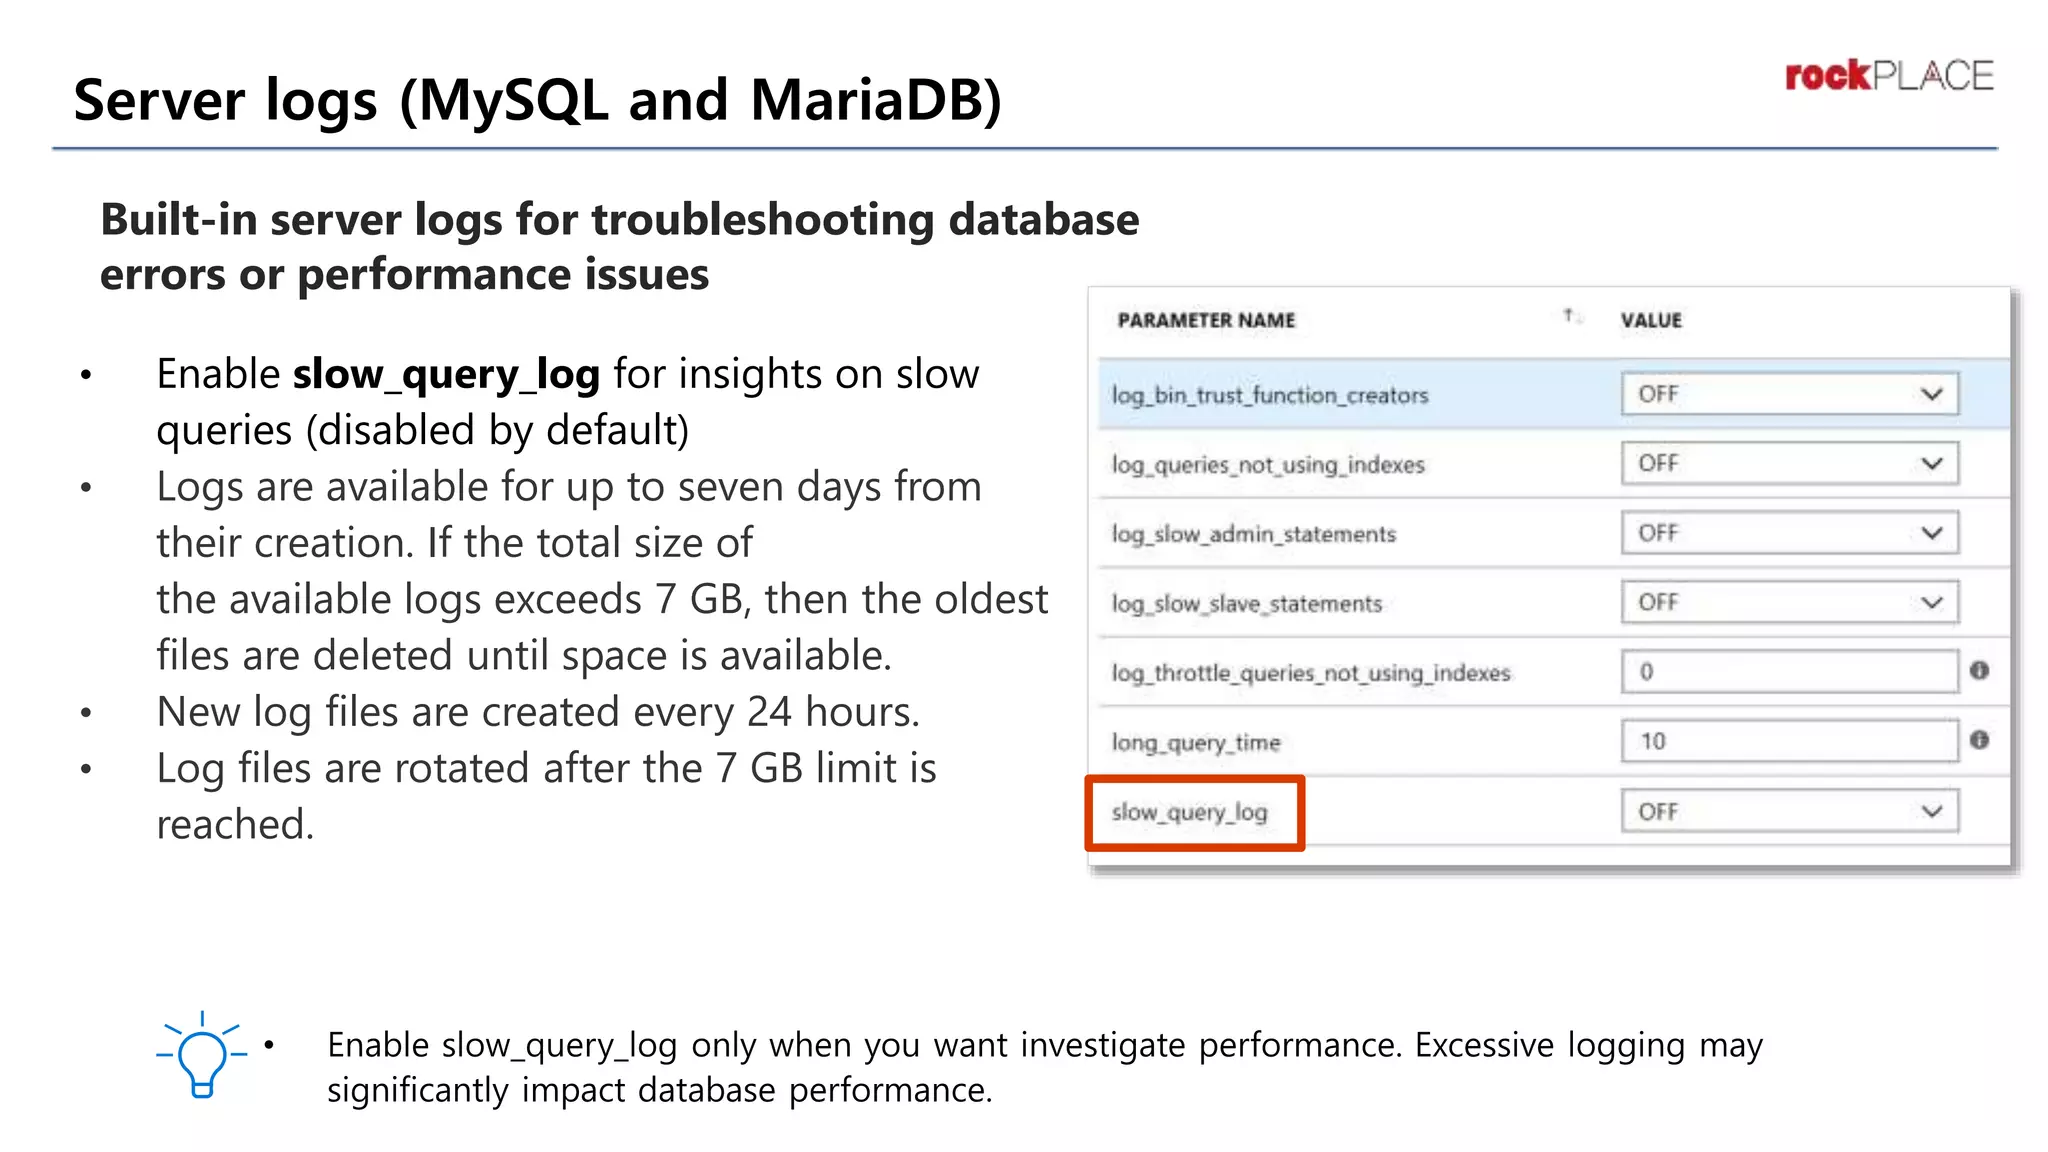Click the lightbulb tip icon
The image size is (2048, 1152).
202,1055
